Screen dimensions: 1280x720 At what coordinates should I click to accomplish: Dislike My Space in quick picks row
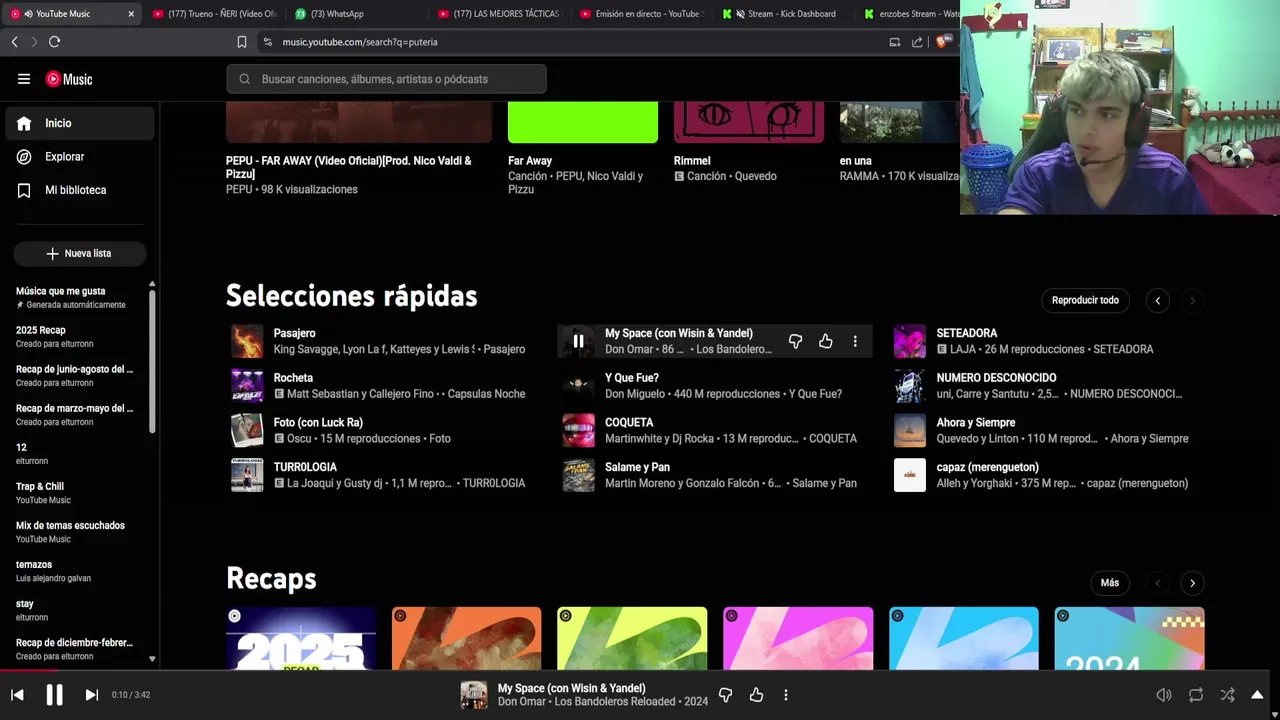tap(795, 341)
